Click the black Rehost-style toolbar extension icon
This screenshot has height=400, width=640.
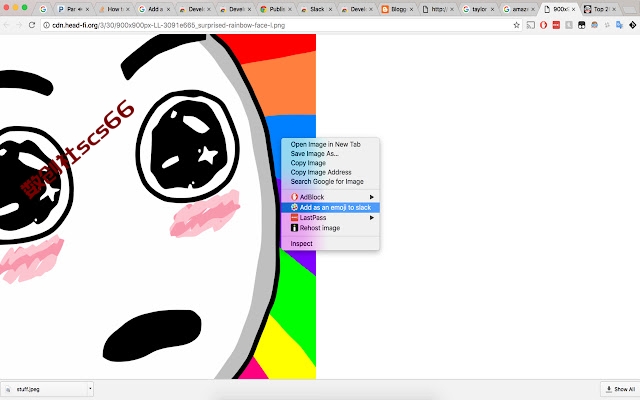tap(581, 25)
